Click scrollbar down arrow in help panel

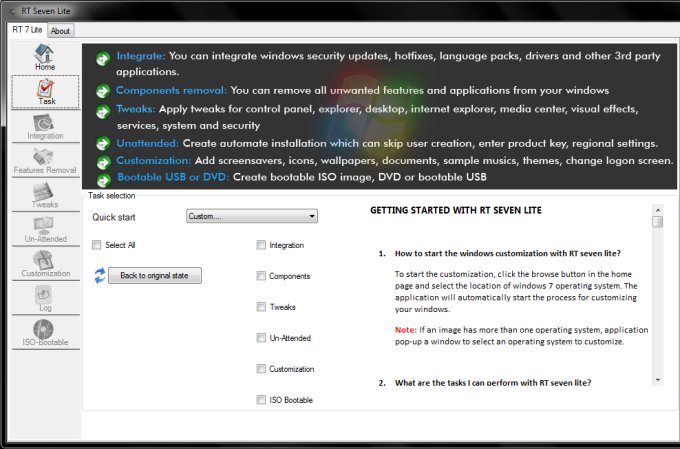[658, 380]
